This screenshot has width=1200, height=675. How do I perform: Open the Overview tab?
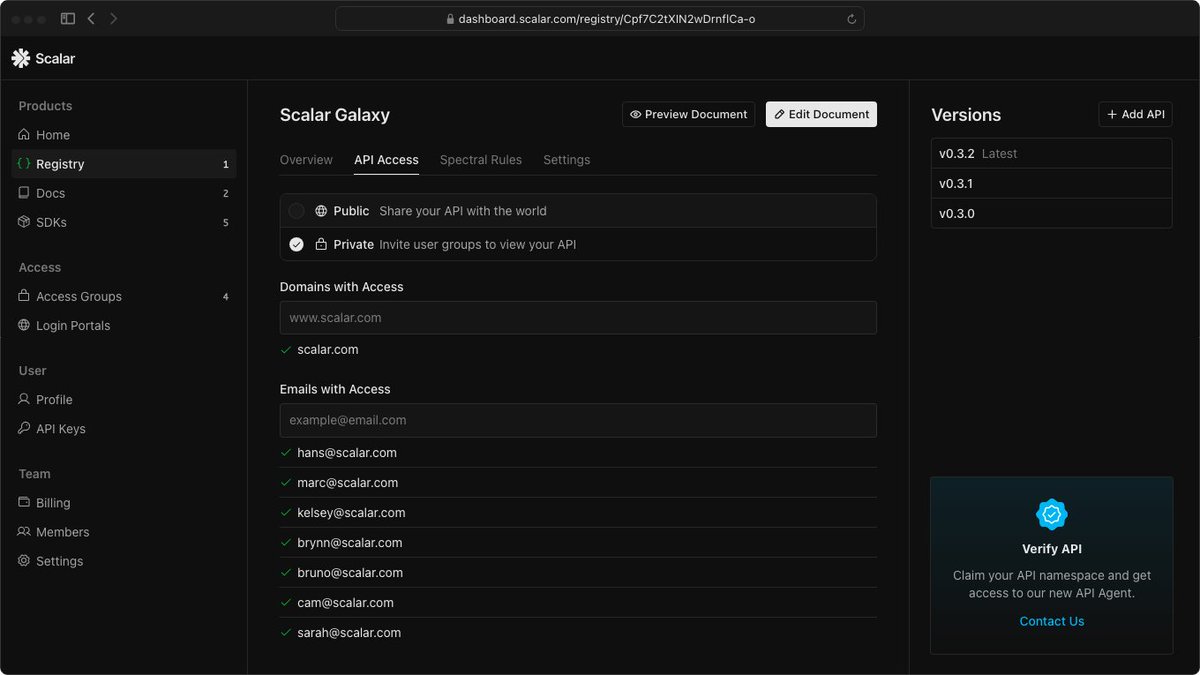point(306,160)
